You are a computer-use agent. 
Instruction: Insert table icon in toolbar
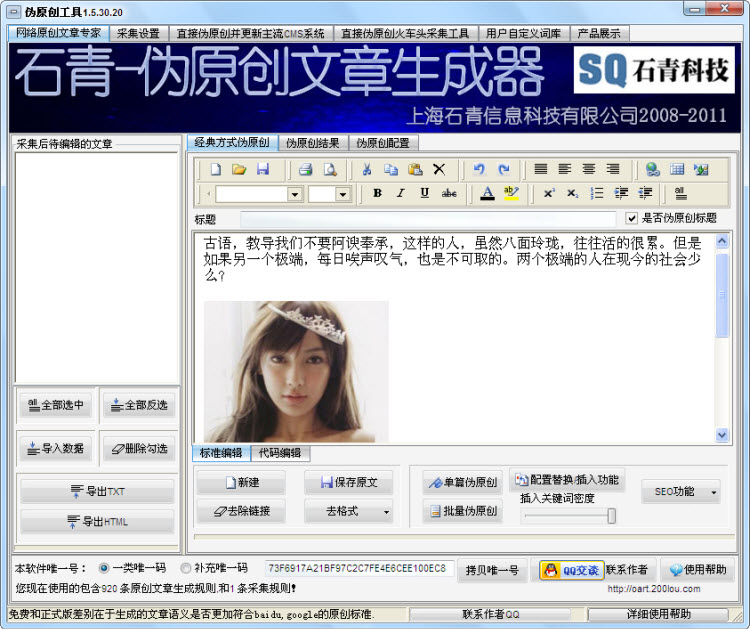[x=677, y=169]
